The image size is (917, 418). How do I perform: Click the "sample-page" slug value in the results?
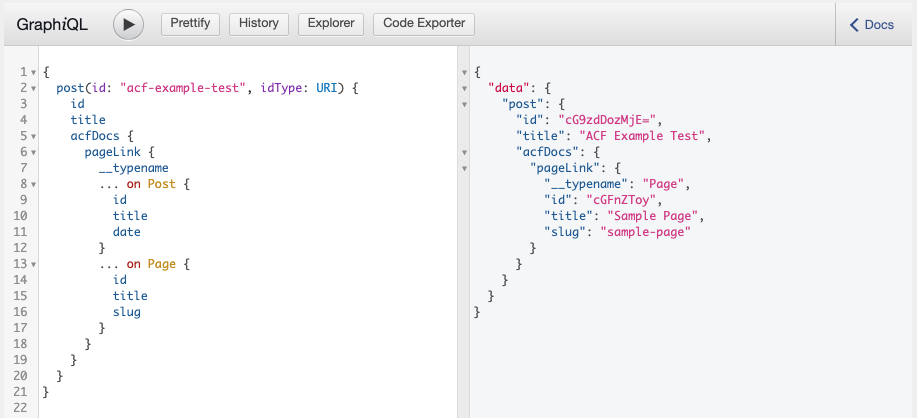(646, 232)
